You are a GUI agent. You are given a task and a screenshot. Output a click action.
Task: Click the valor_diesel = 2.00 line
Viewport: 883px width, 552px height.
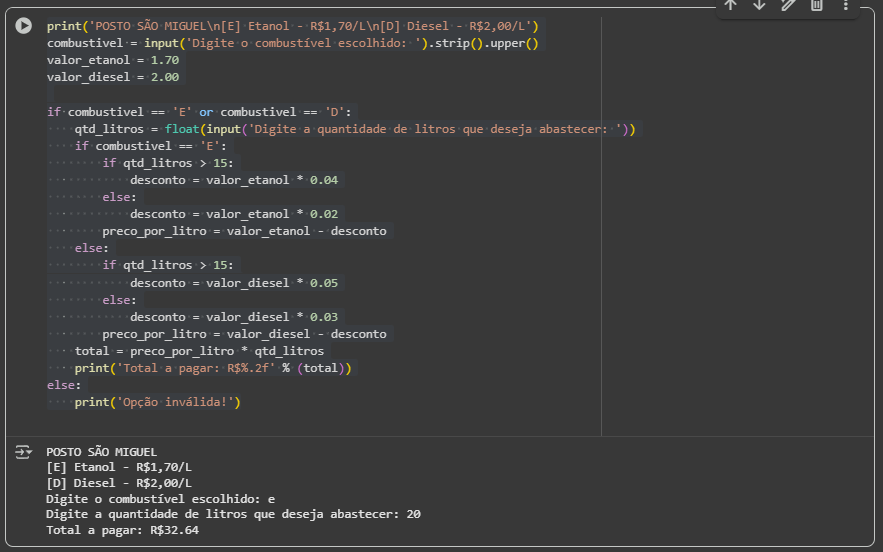(112, 77)
